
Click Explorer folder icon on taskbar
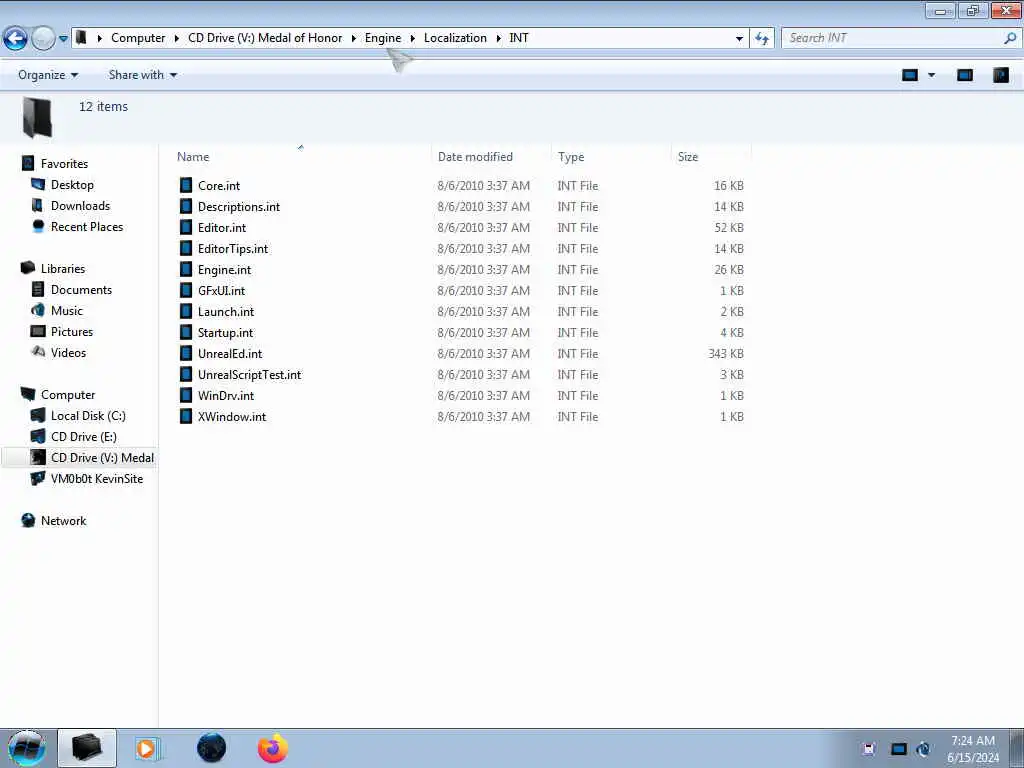[87, 748]
